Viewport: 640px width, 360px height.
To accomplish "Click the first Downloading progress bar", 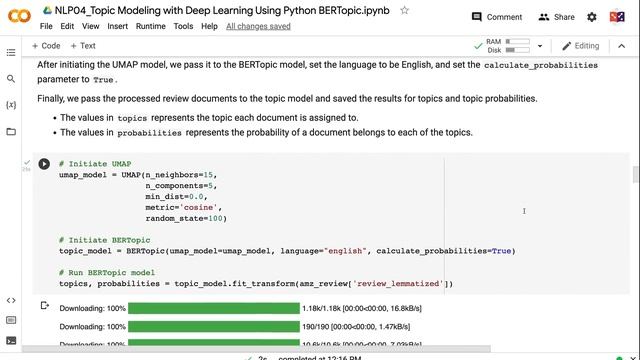I will click(x=214, y=308).
